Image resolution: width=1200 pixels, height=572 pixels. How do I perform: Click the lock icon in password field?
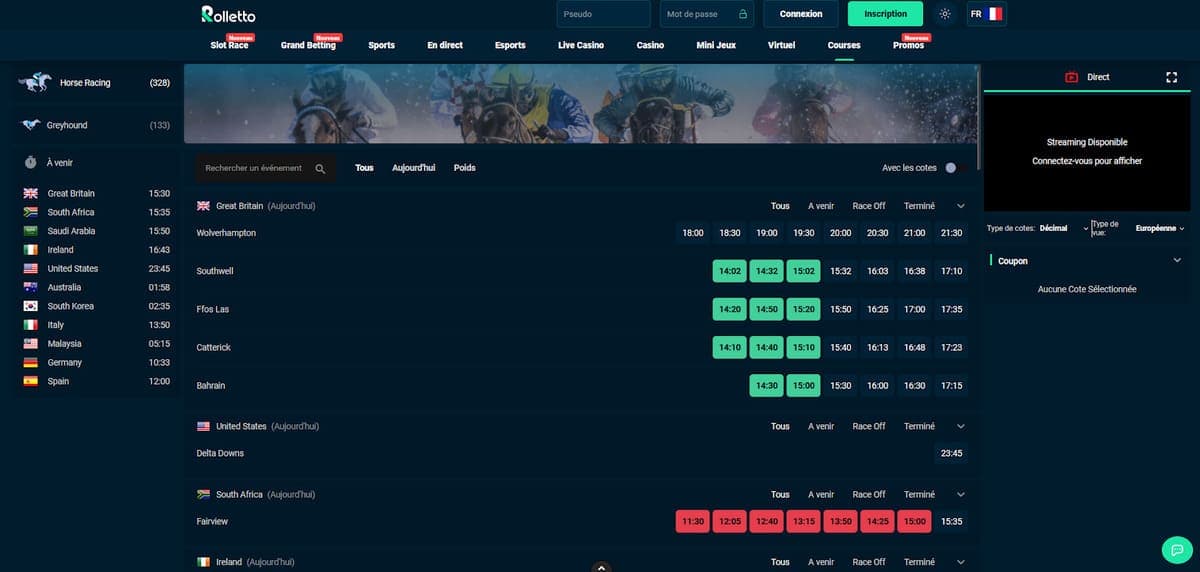[x=742, y=14]
